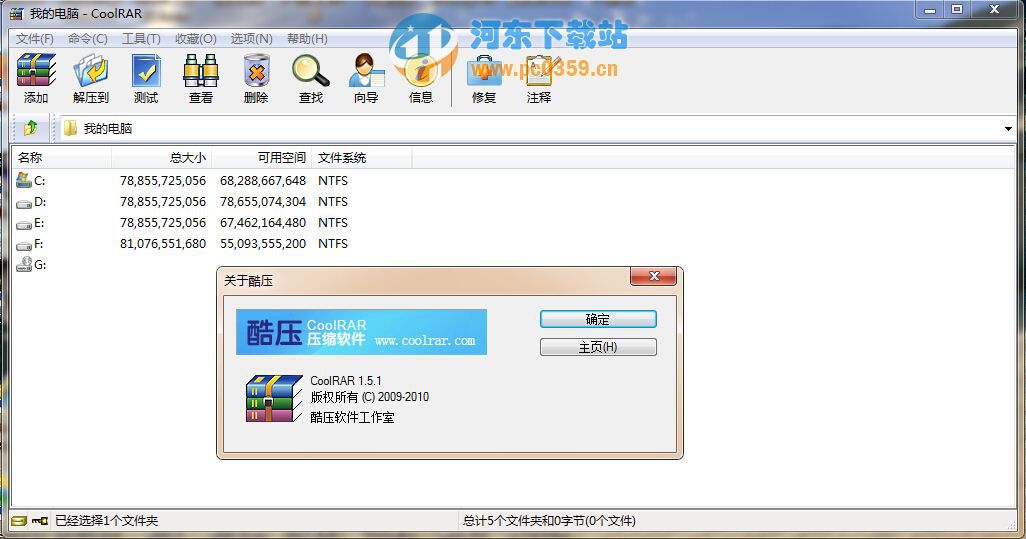Open the 工具(T) menu
1026x539 pixels.
coord(141,39)
